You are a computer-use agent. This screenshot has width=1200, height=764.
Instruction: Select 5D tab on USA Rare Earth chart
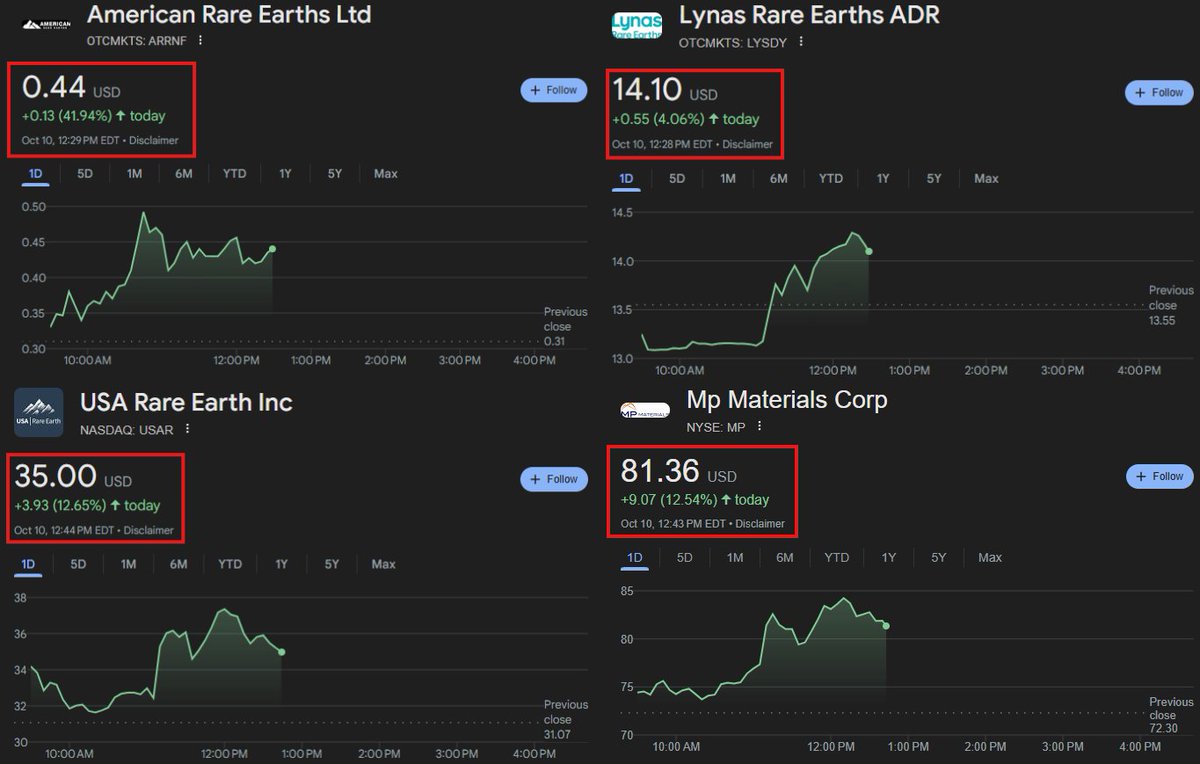pos(78,565)
